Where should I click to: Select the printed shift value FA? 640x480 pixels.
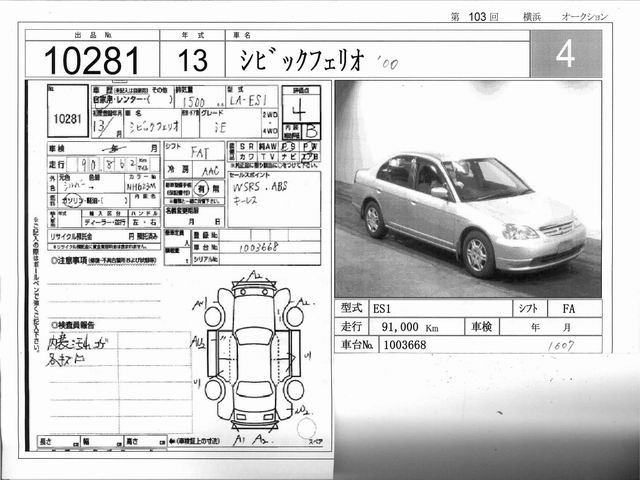coord(568,309)
